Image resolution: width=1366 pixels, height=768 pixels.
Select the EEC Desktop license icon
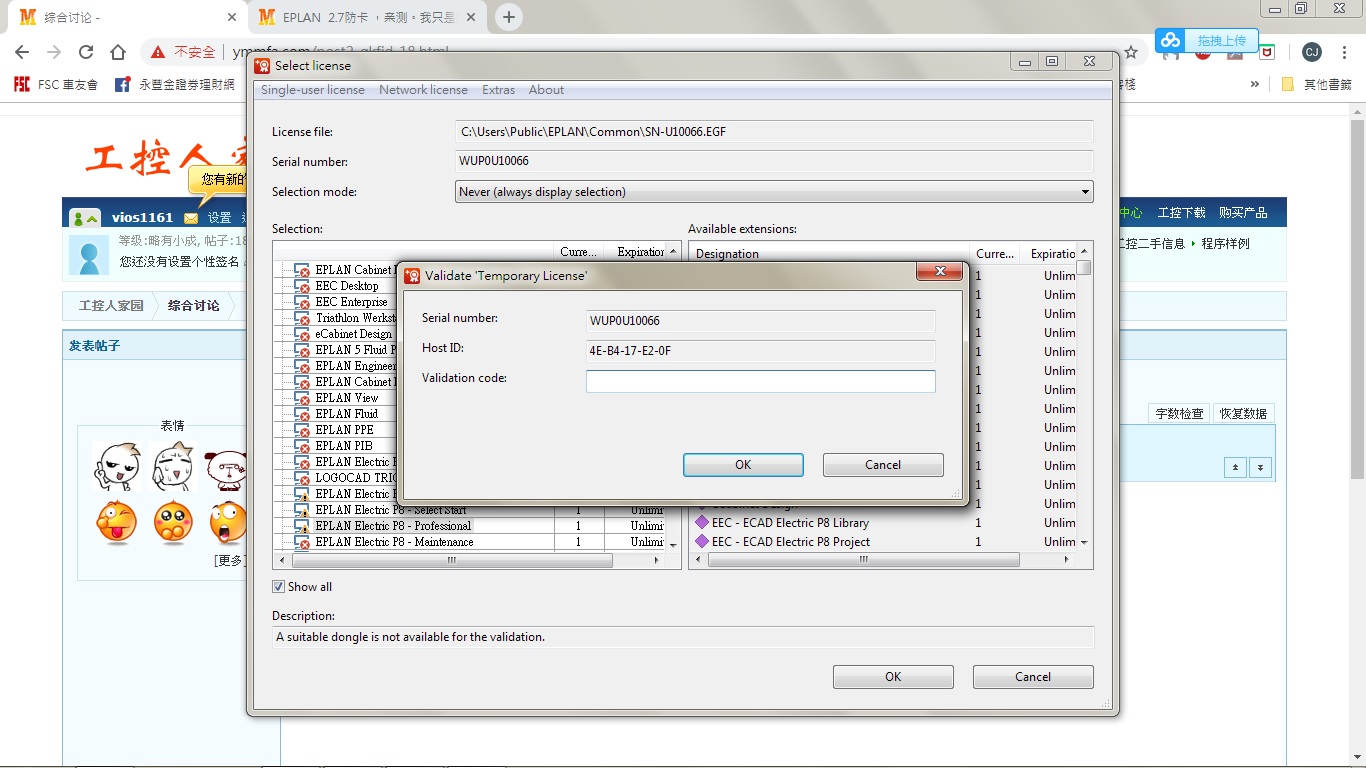pyautogui.click(x=302, y=286)
